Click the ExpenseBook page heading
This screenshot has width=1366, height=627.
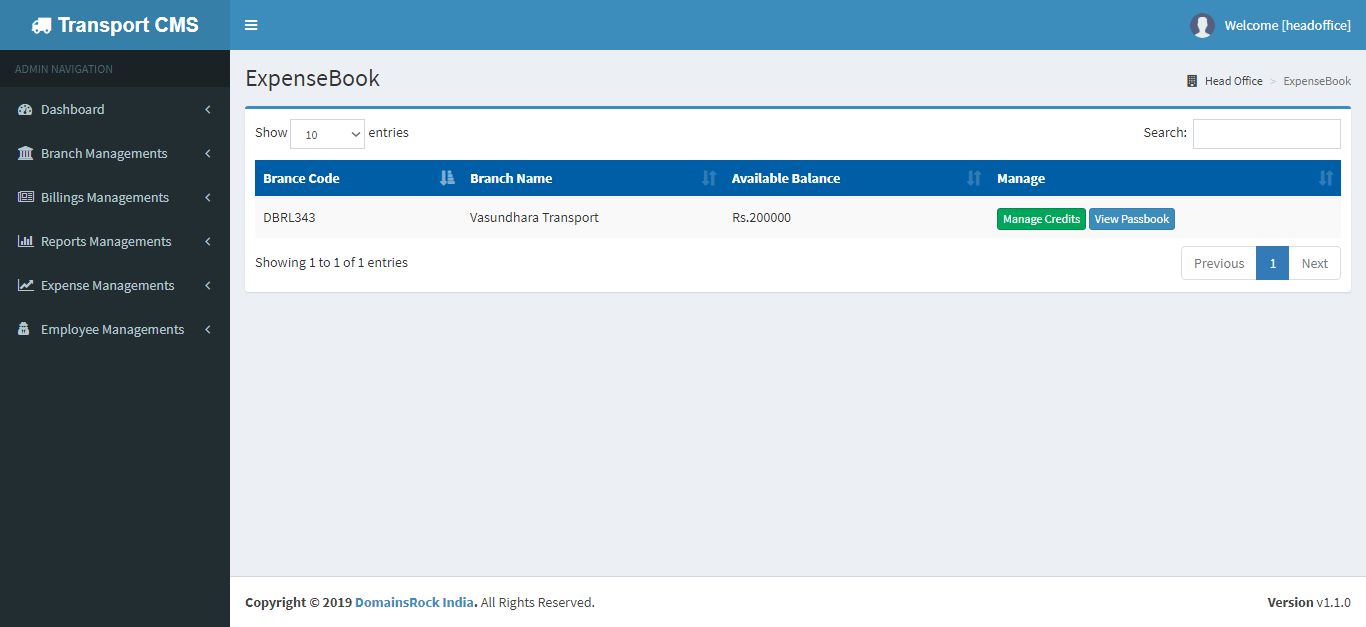tap(312, 78)
